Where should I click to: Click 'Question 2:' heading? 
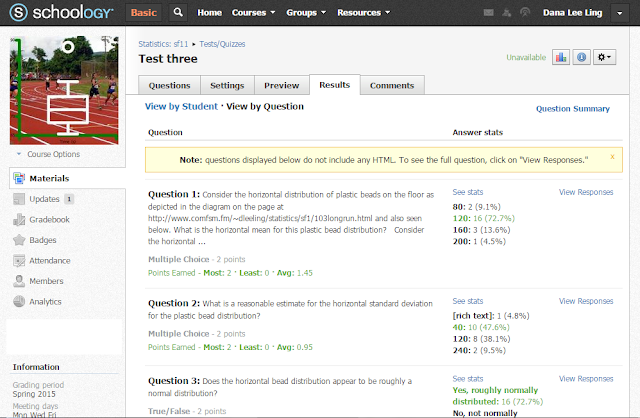tap(174, 303)
